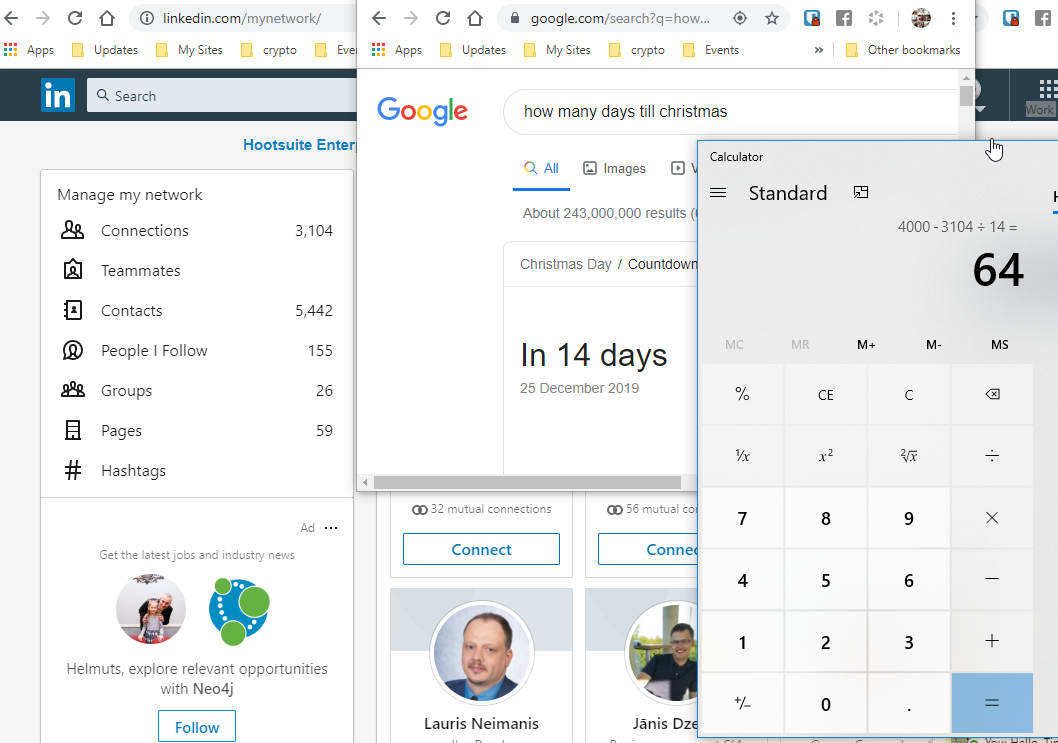Reload the Google search page
Image resolution: width=1058 pixels, height=743 pixels.
click(x=442, y=18)
